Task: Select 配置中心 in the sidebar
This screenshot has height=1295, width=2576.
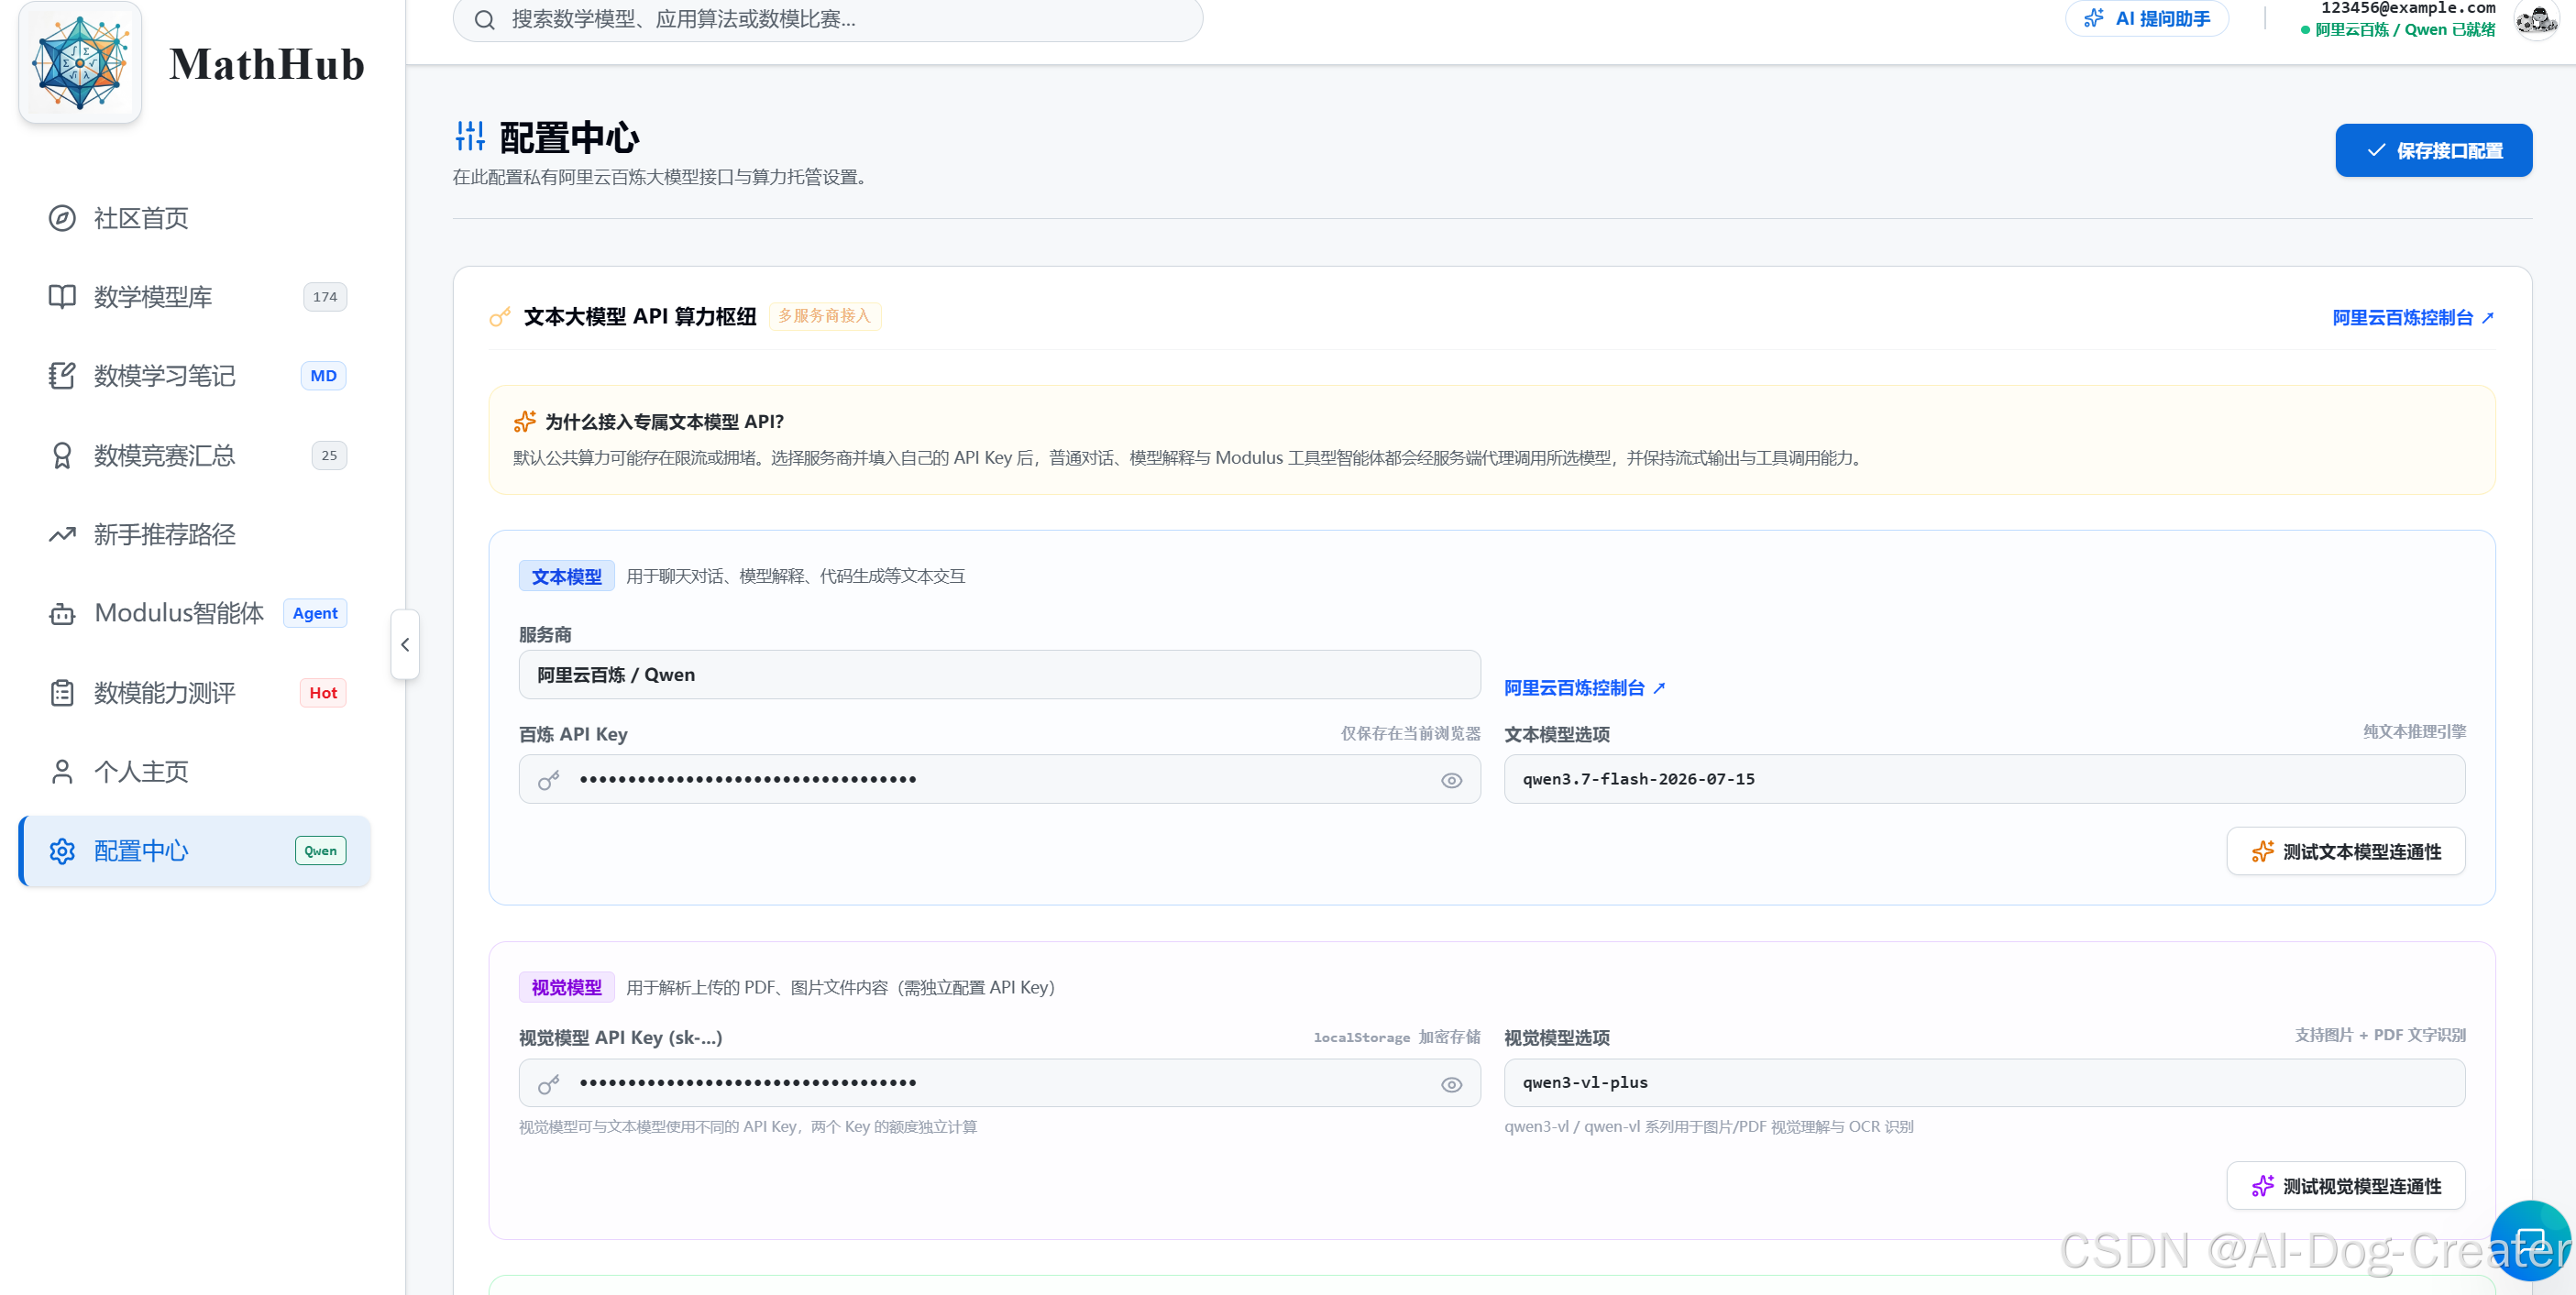Action: tap(195, 851)
